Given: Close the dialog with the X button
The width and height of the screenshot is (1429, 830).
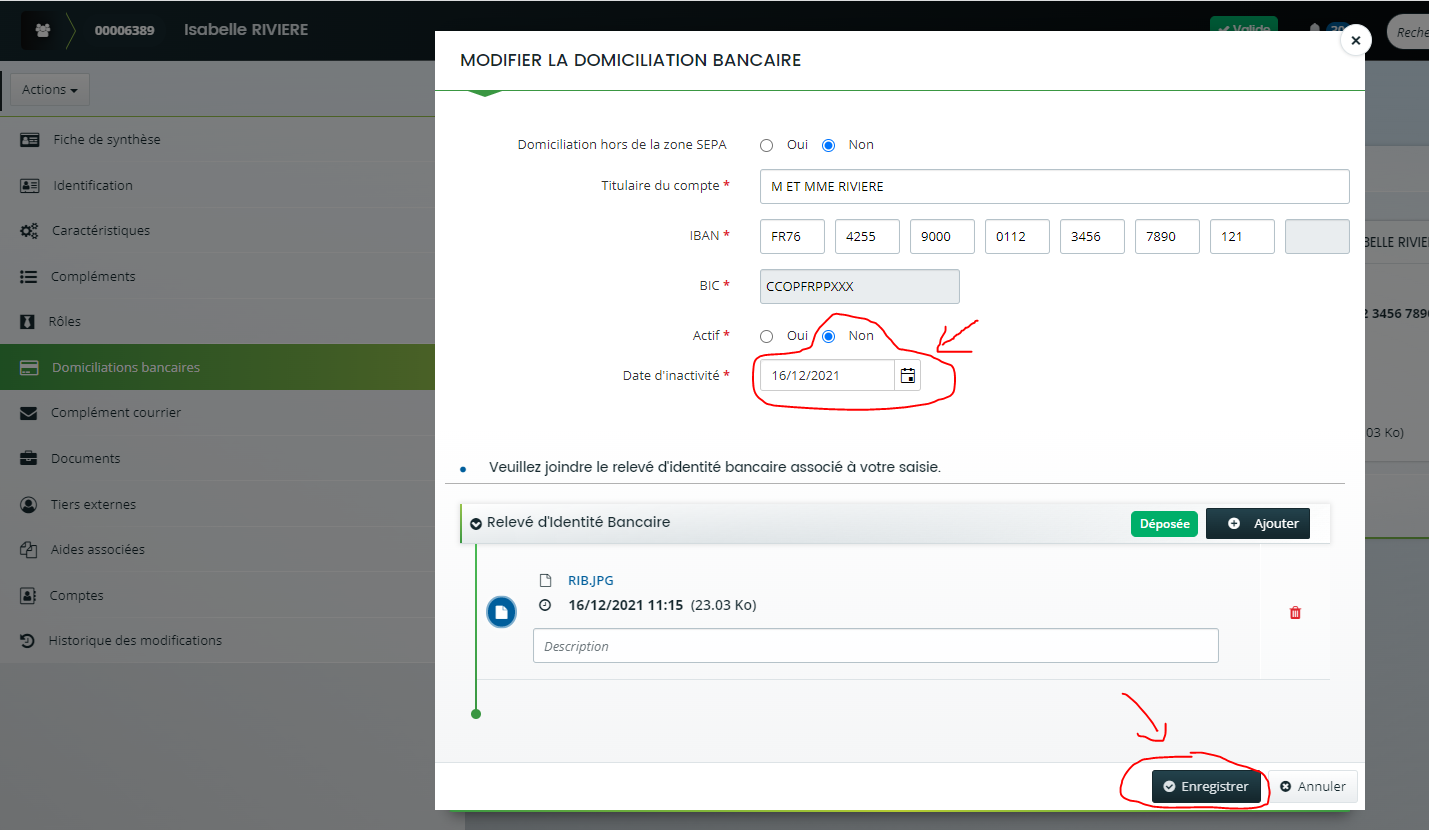Looking at the screenshot, I should (x=1355, y=40).
